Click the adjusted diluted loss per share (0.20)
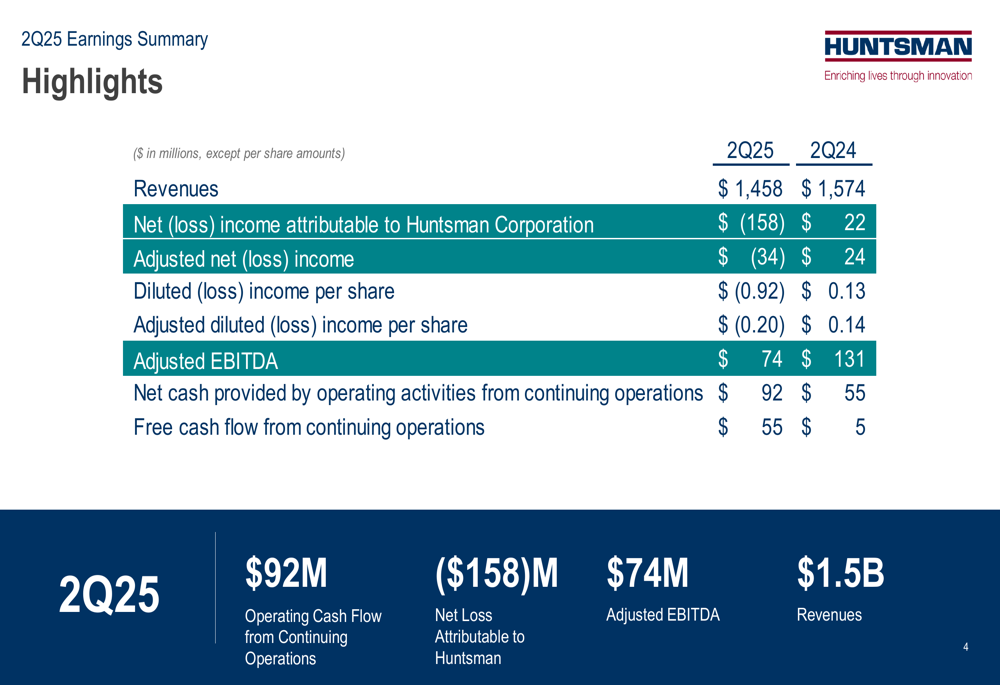 click(760, 325)
